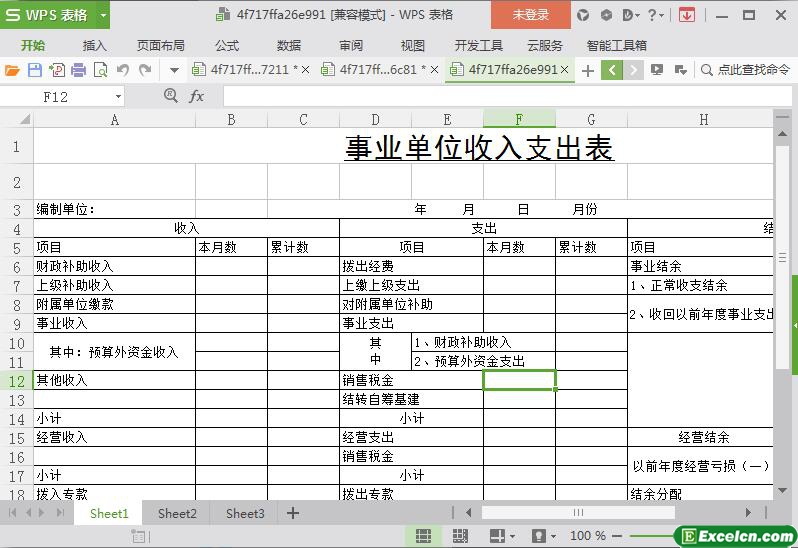The image size is (798, 548).
Task: Click the Name Box showing F12
Action: click(56, 97)
